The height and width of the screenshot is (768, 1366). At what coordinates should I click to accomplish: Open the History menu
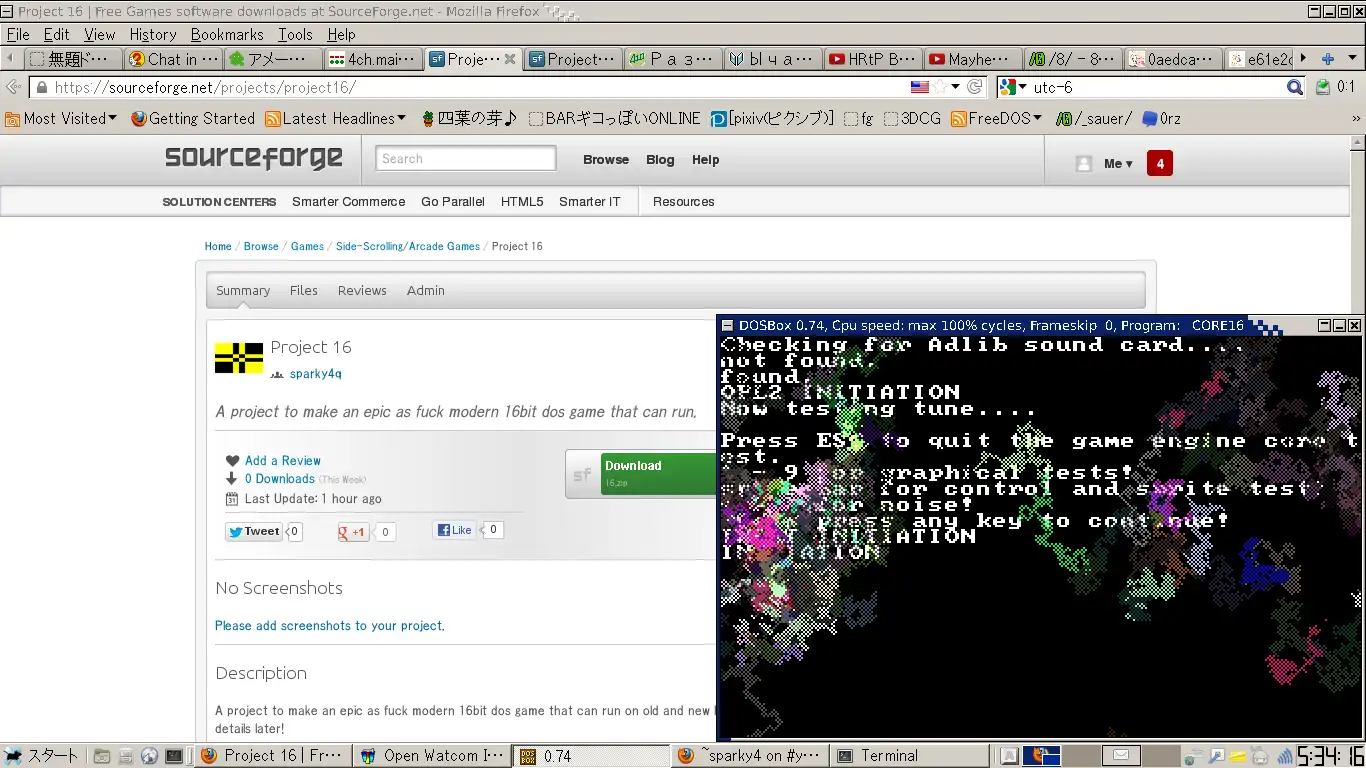tap(153, 34)
